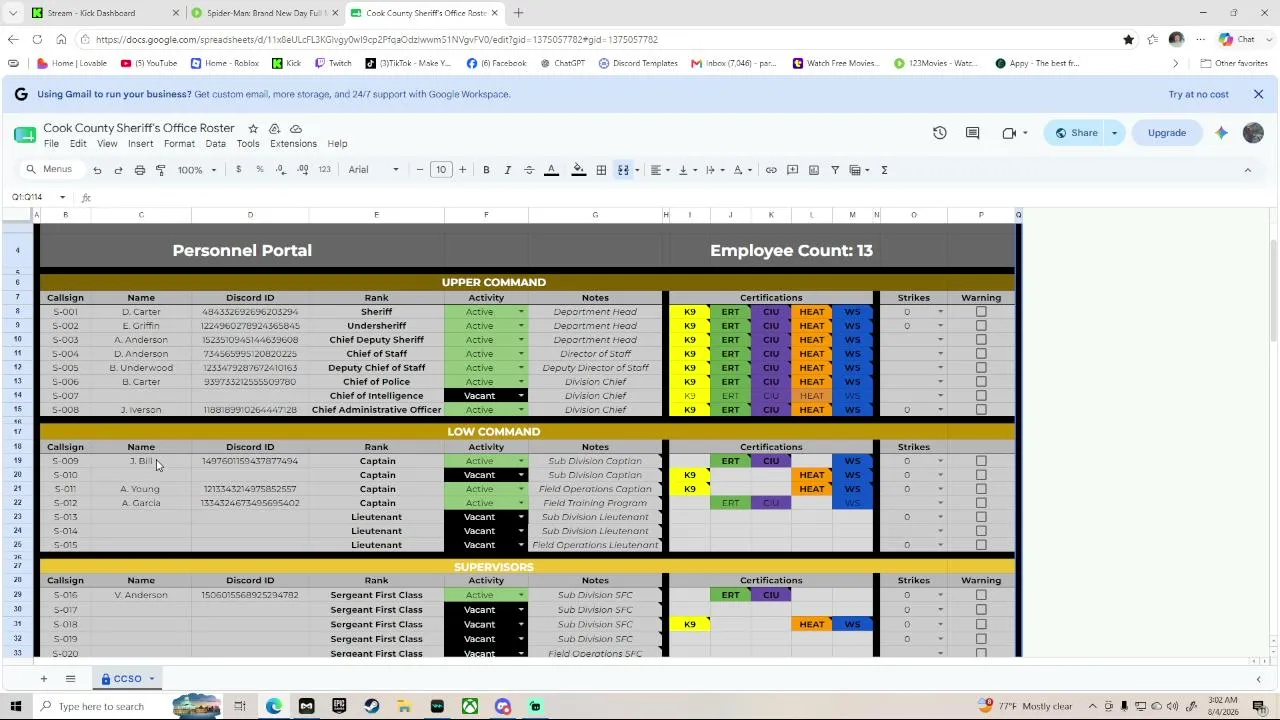Click the Upgrade button
Image resolution: width=1280 pixels, height=720 pixels.
1167,133
